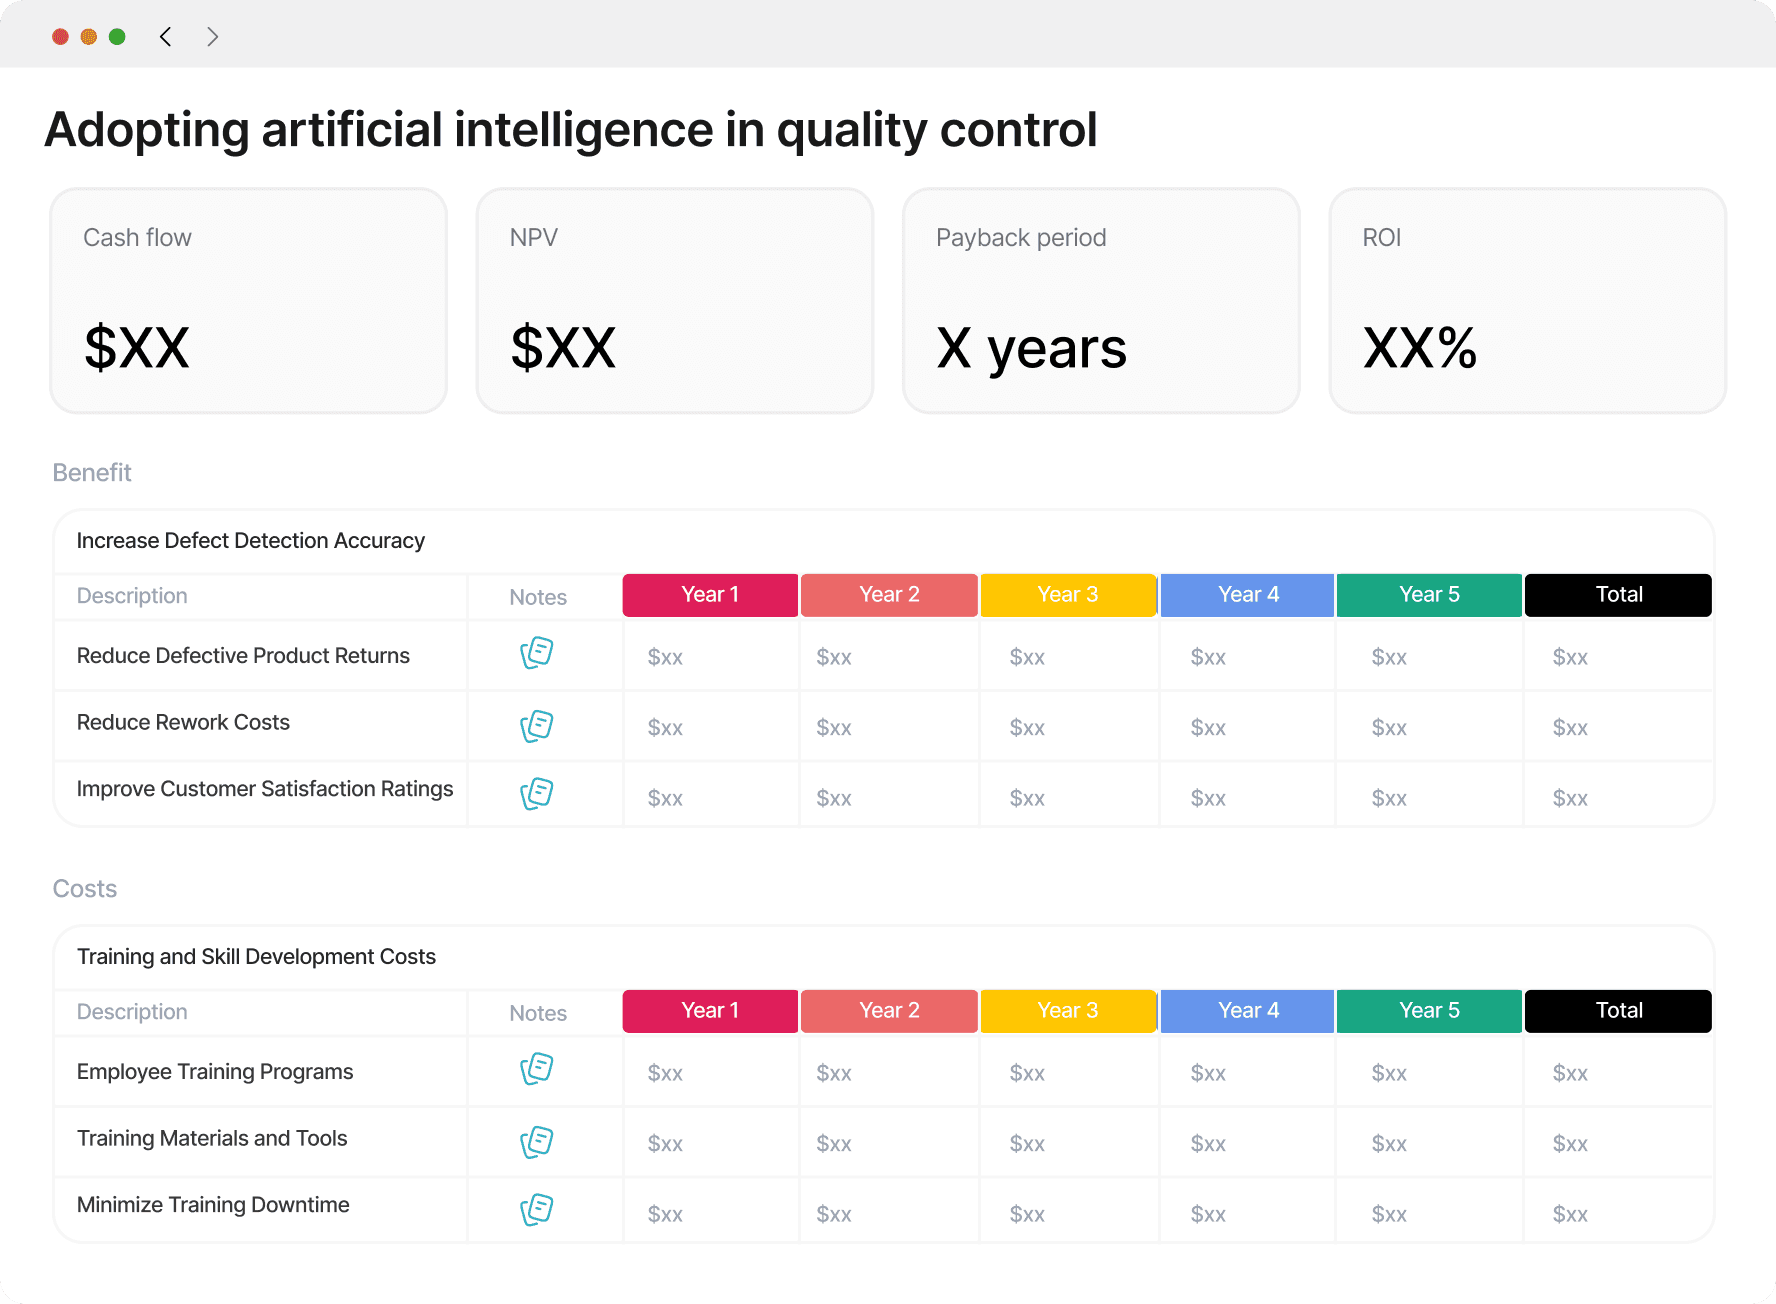Open the Cash flow summary card
The width and height of the screenshot is (1776, 1304).
point(249,301)
